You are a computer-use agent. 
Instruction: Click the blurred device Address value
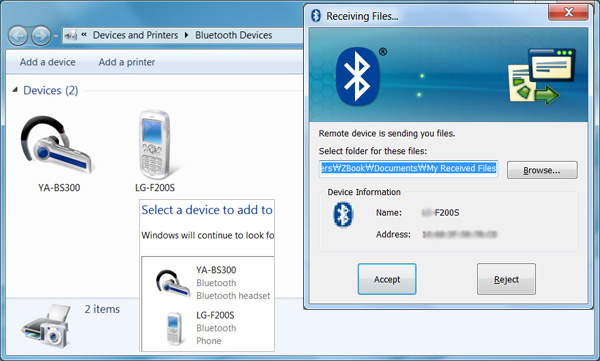click(459, 234)
